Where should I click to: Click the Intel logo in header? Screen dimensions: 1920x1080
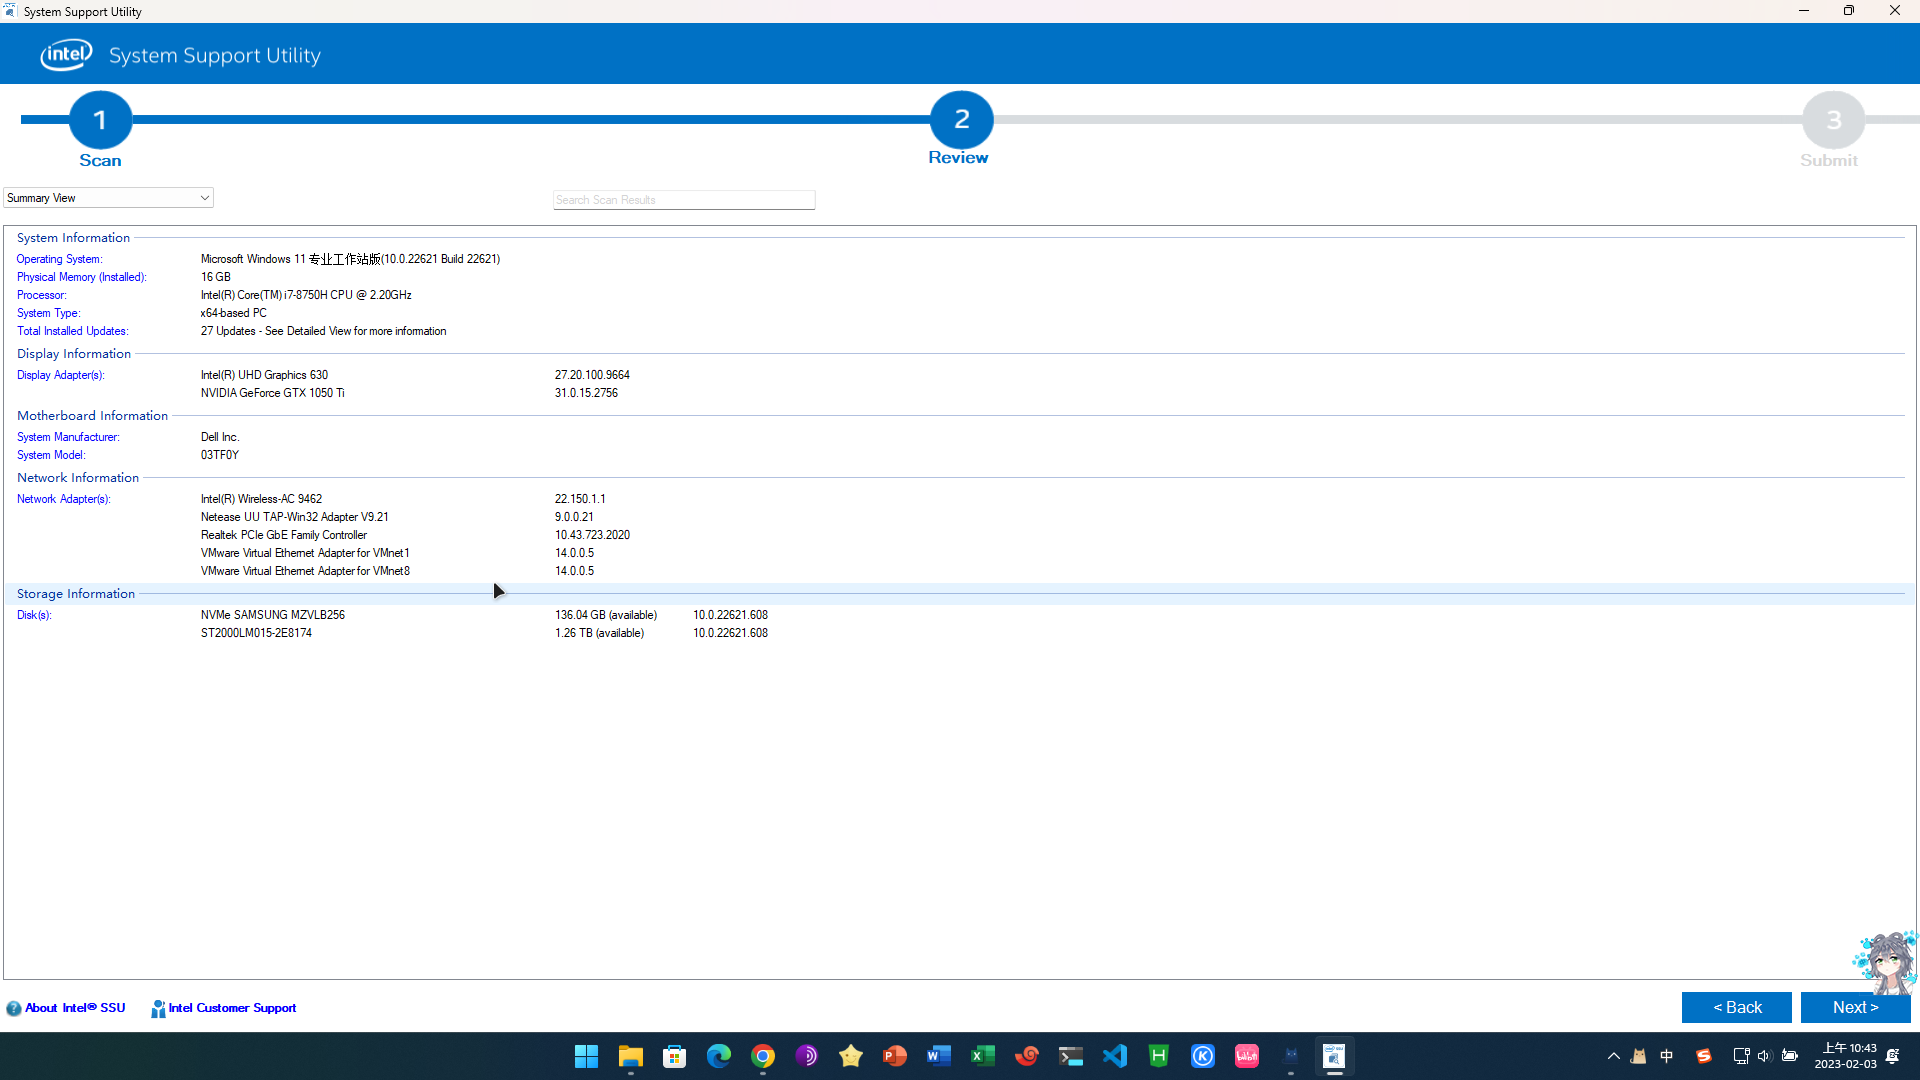click(66, 55)
